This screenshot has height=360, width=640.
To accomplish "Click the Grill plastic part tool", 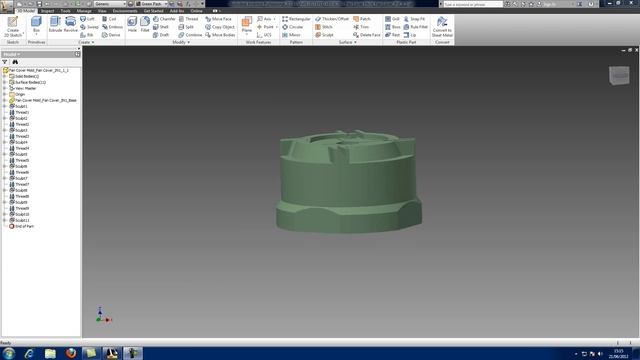I will (392, 19).
